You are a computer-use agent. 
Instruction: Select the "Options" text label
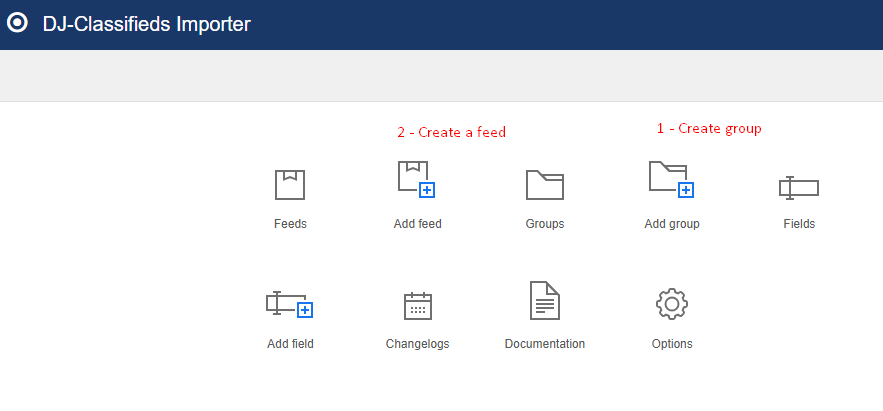click(x=671, y=344)
